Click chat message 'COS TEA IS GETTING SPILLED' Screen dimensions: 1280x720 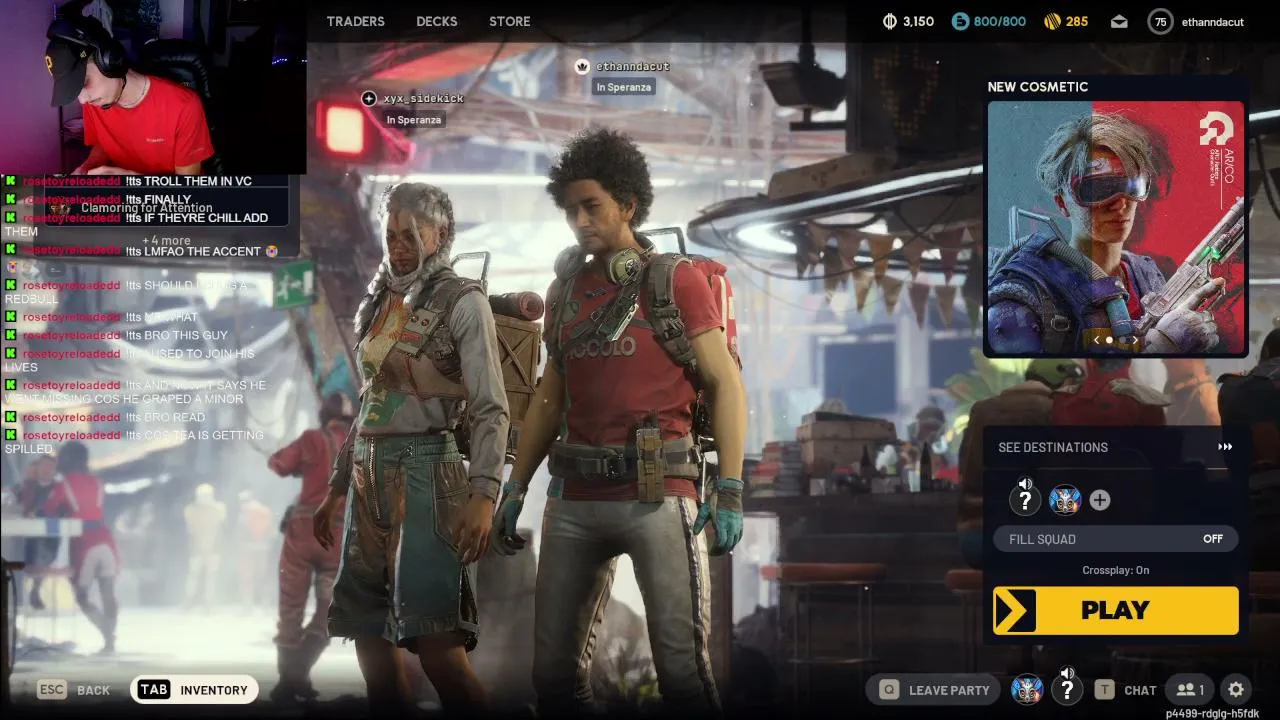click(x=134, y=442)
